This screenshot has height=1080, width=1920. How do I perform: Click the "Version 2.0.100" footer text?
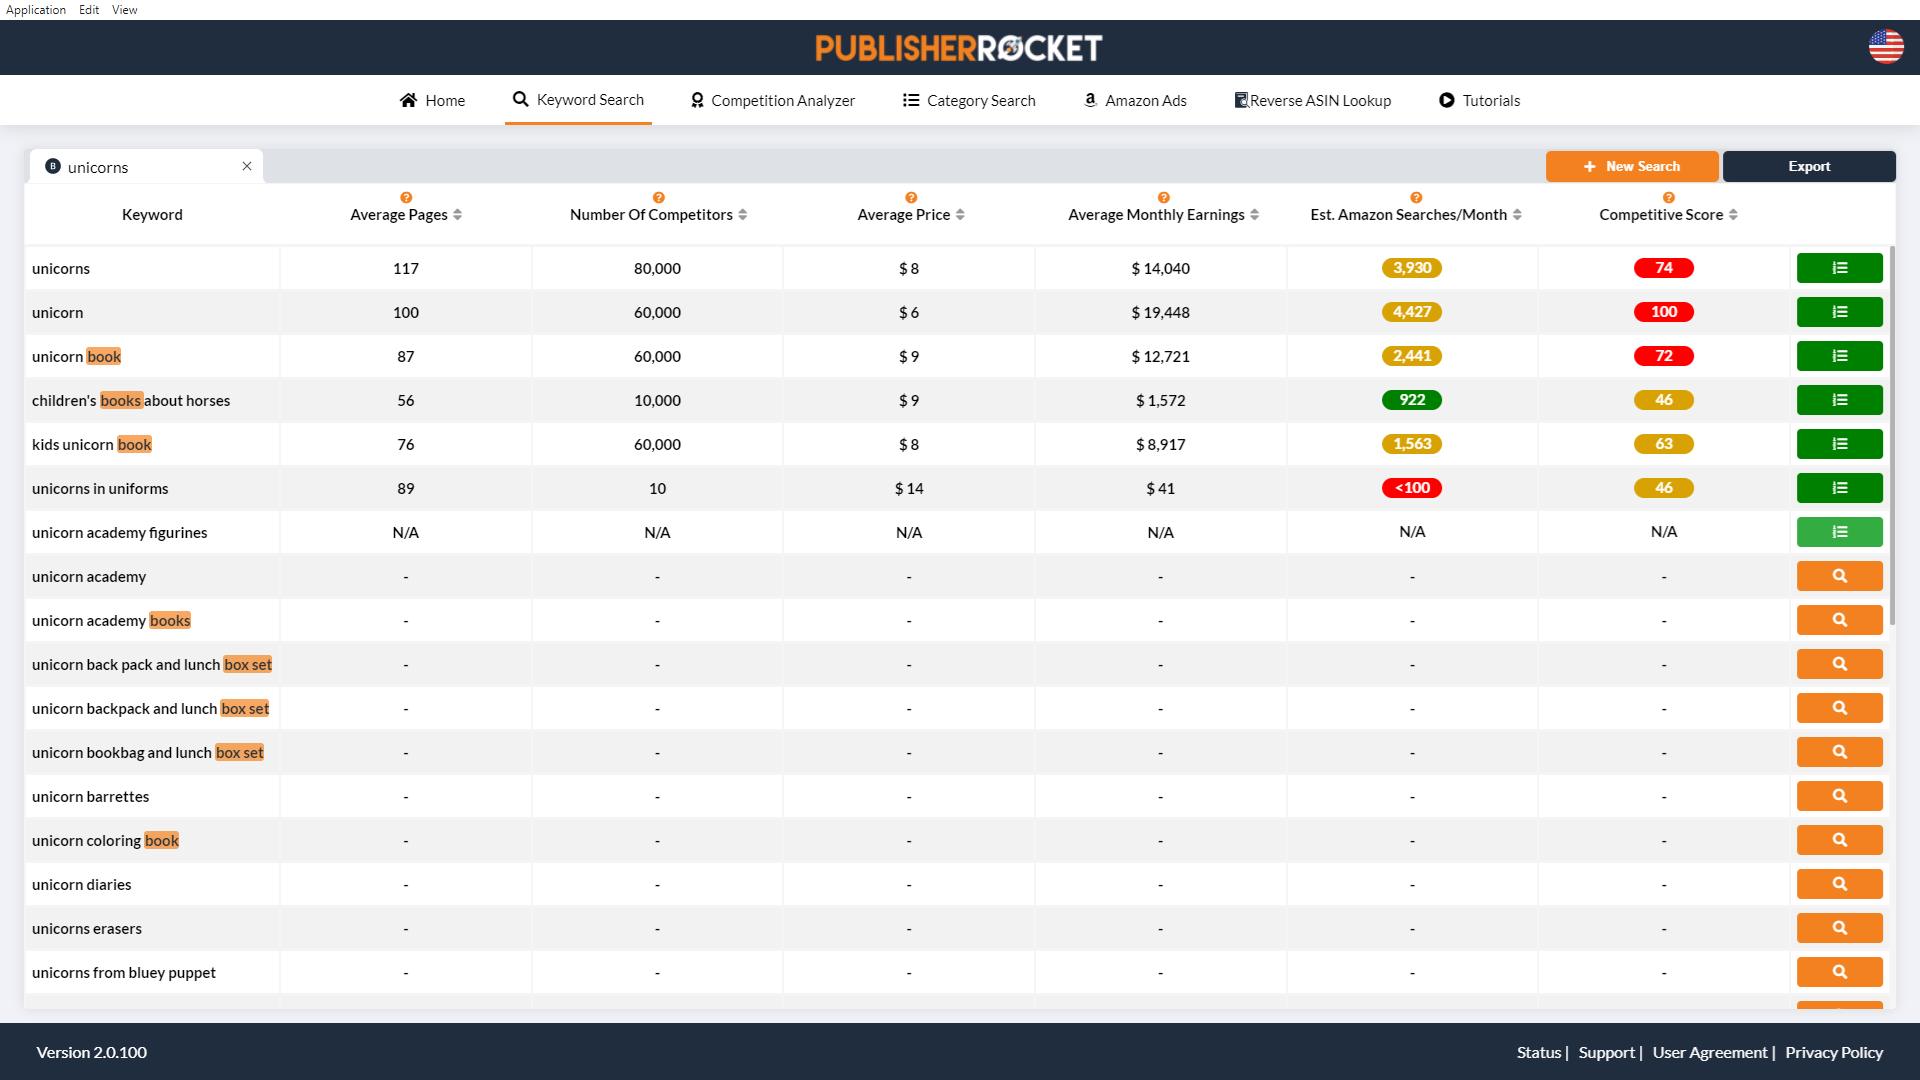[92, 1052]
